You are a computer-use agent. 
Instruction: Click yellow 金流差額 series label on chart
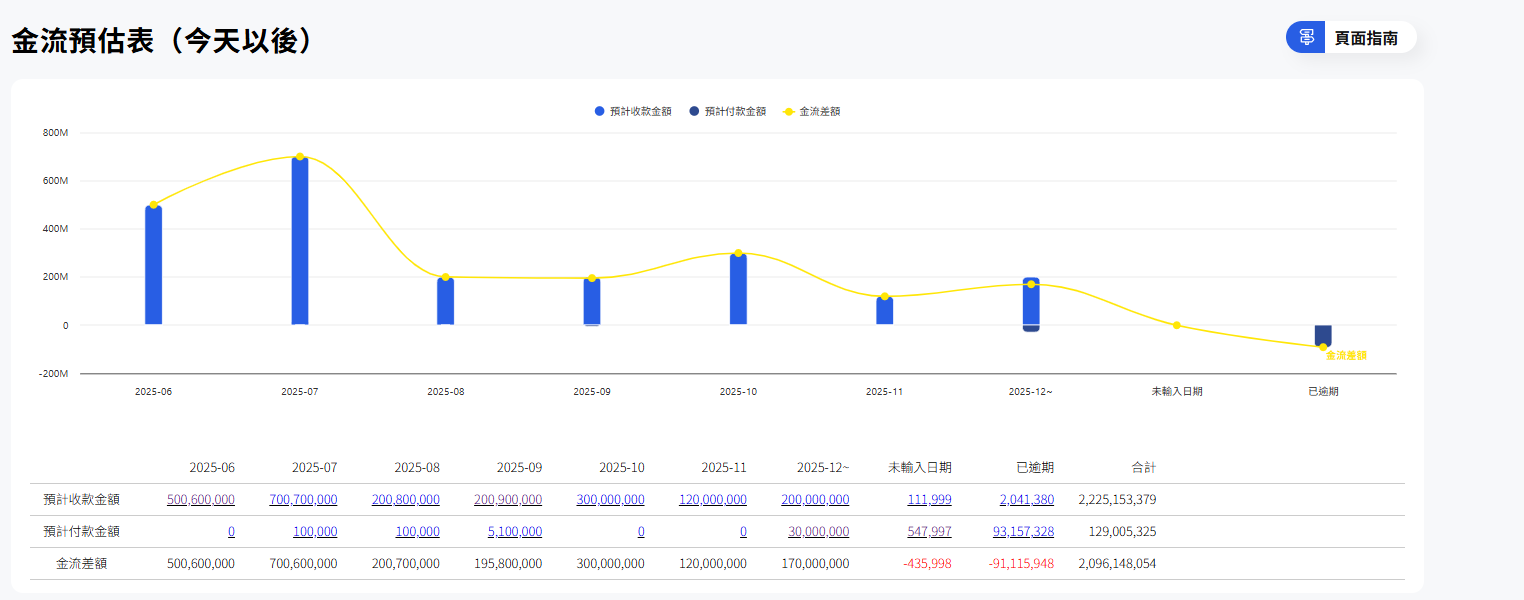pos(1346,356)
